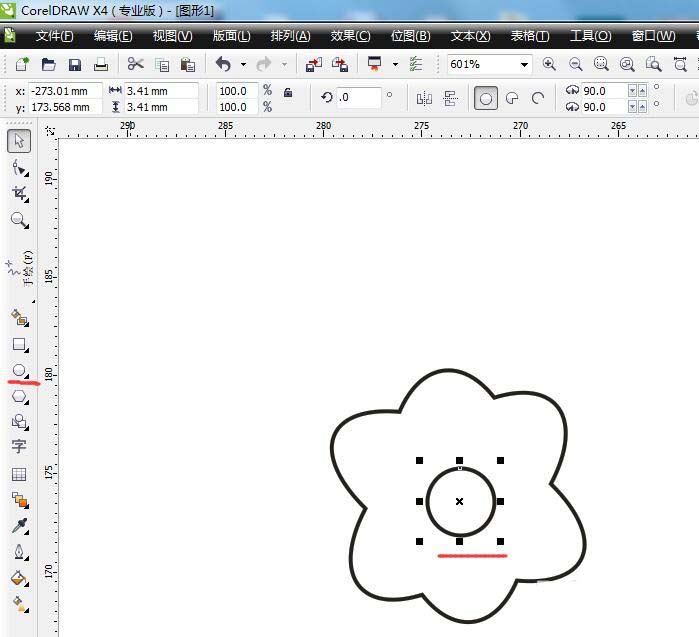The width and height of the screenshot is (699, 637).
Task: Select the Rectangle tool
Action: [x=19, y=344]
